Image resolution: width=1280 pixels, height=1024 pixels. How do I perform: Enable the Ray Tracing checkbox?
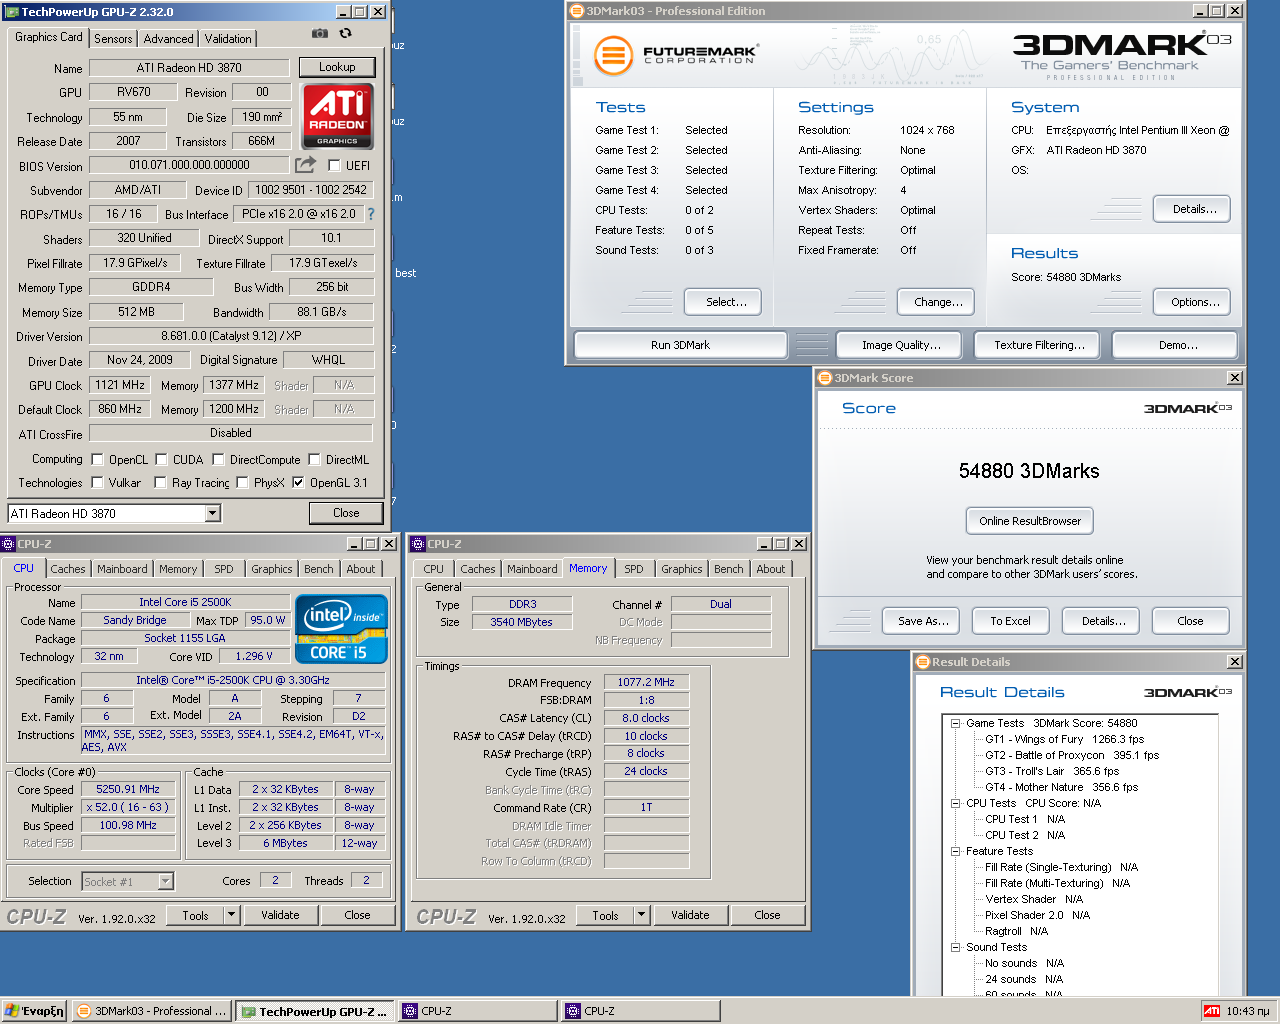click(160, 482)
